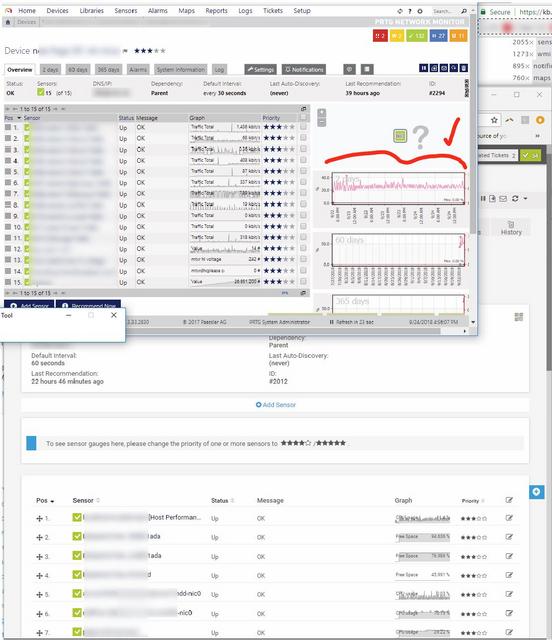Open the Sensors menu

(x=126, y=11)
